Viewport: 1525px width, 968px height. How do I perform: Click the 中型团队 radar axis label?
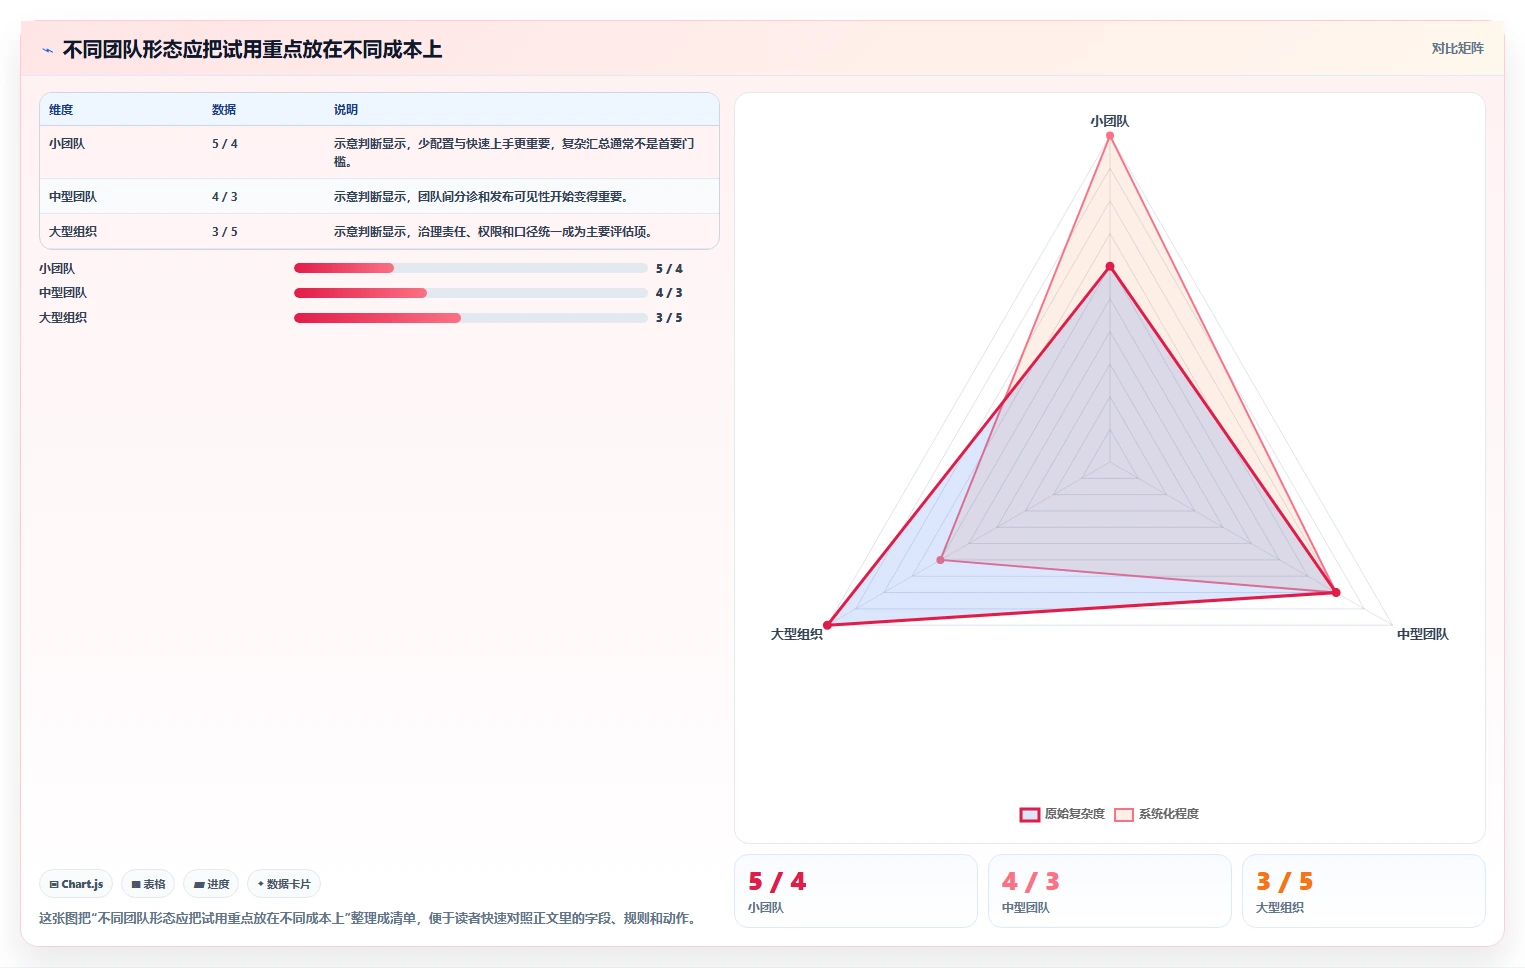click(x=1422, y=634)
